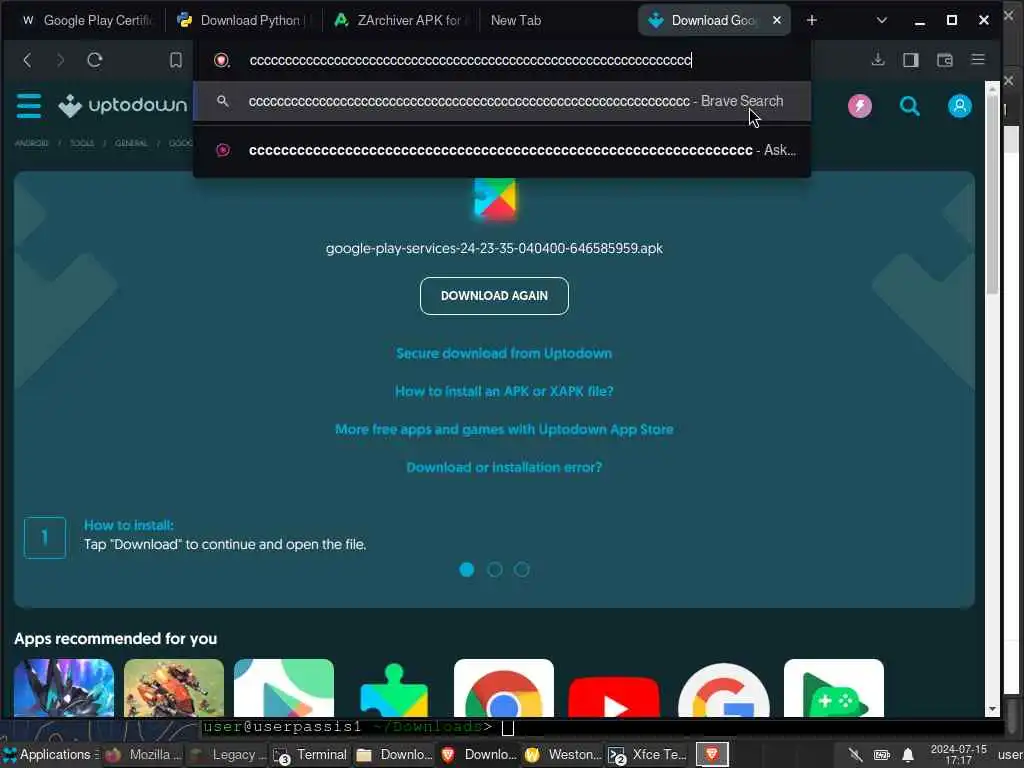The height and width of the screenshot is (768, 1024).
Task: Switch to Mozilla taskbar window
Action: click(144, 754)
